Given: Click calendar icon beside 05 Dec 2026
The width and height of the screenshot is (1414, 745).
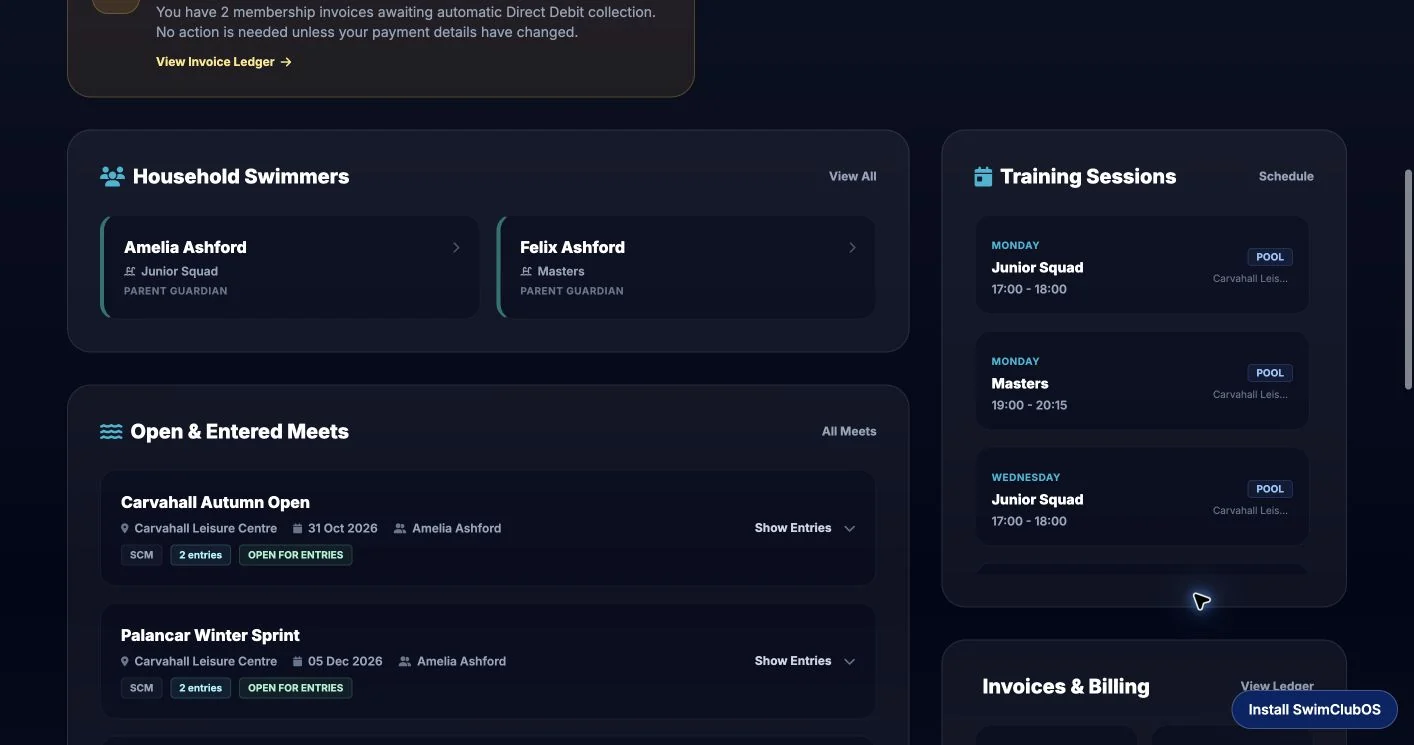Looking at the screenshot, I should pyautogui.click(x=297, y=661).
